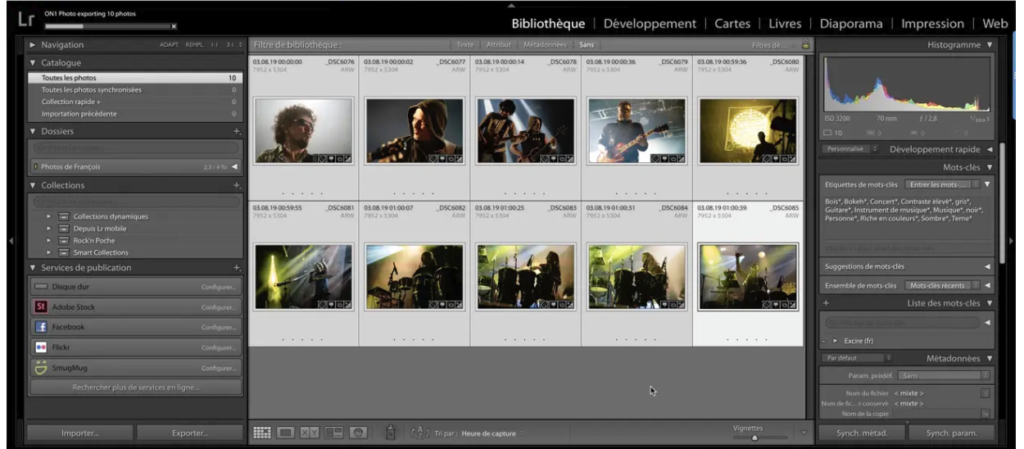
Task: Open the Développement module
Action: pyautogui.click(x=650, y=23)
